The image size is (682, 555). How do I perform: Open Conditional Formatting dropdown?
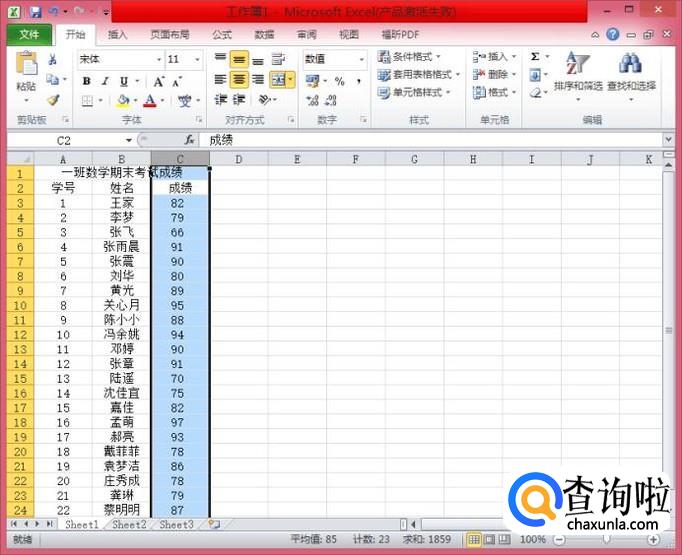pos(409,57)
